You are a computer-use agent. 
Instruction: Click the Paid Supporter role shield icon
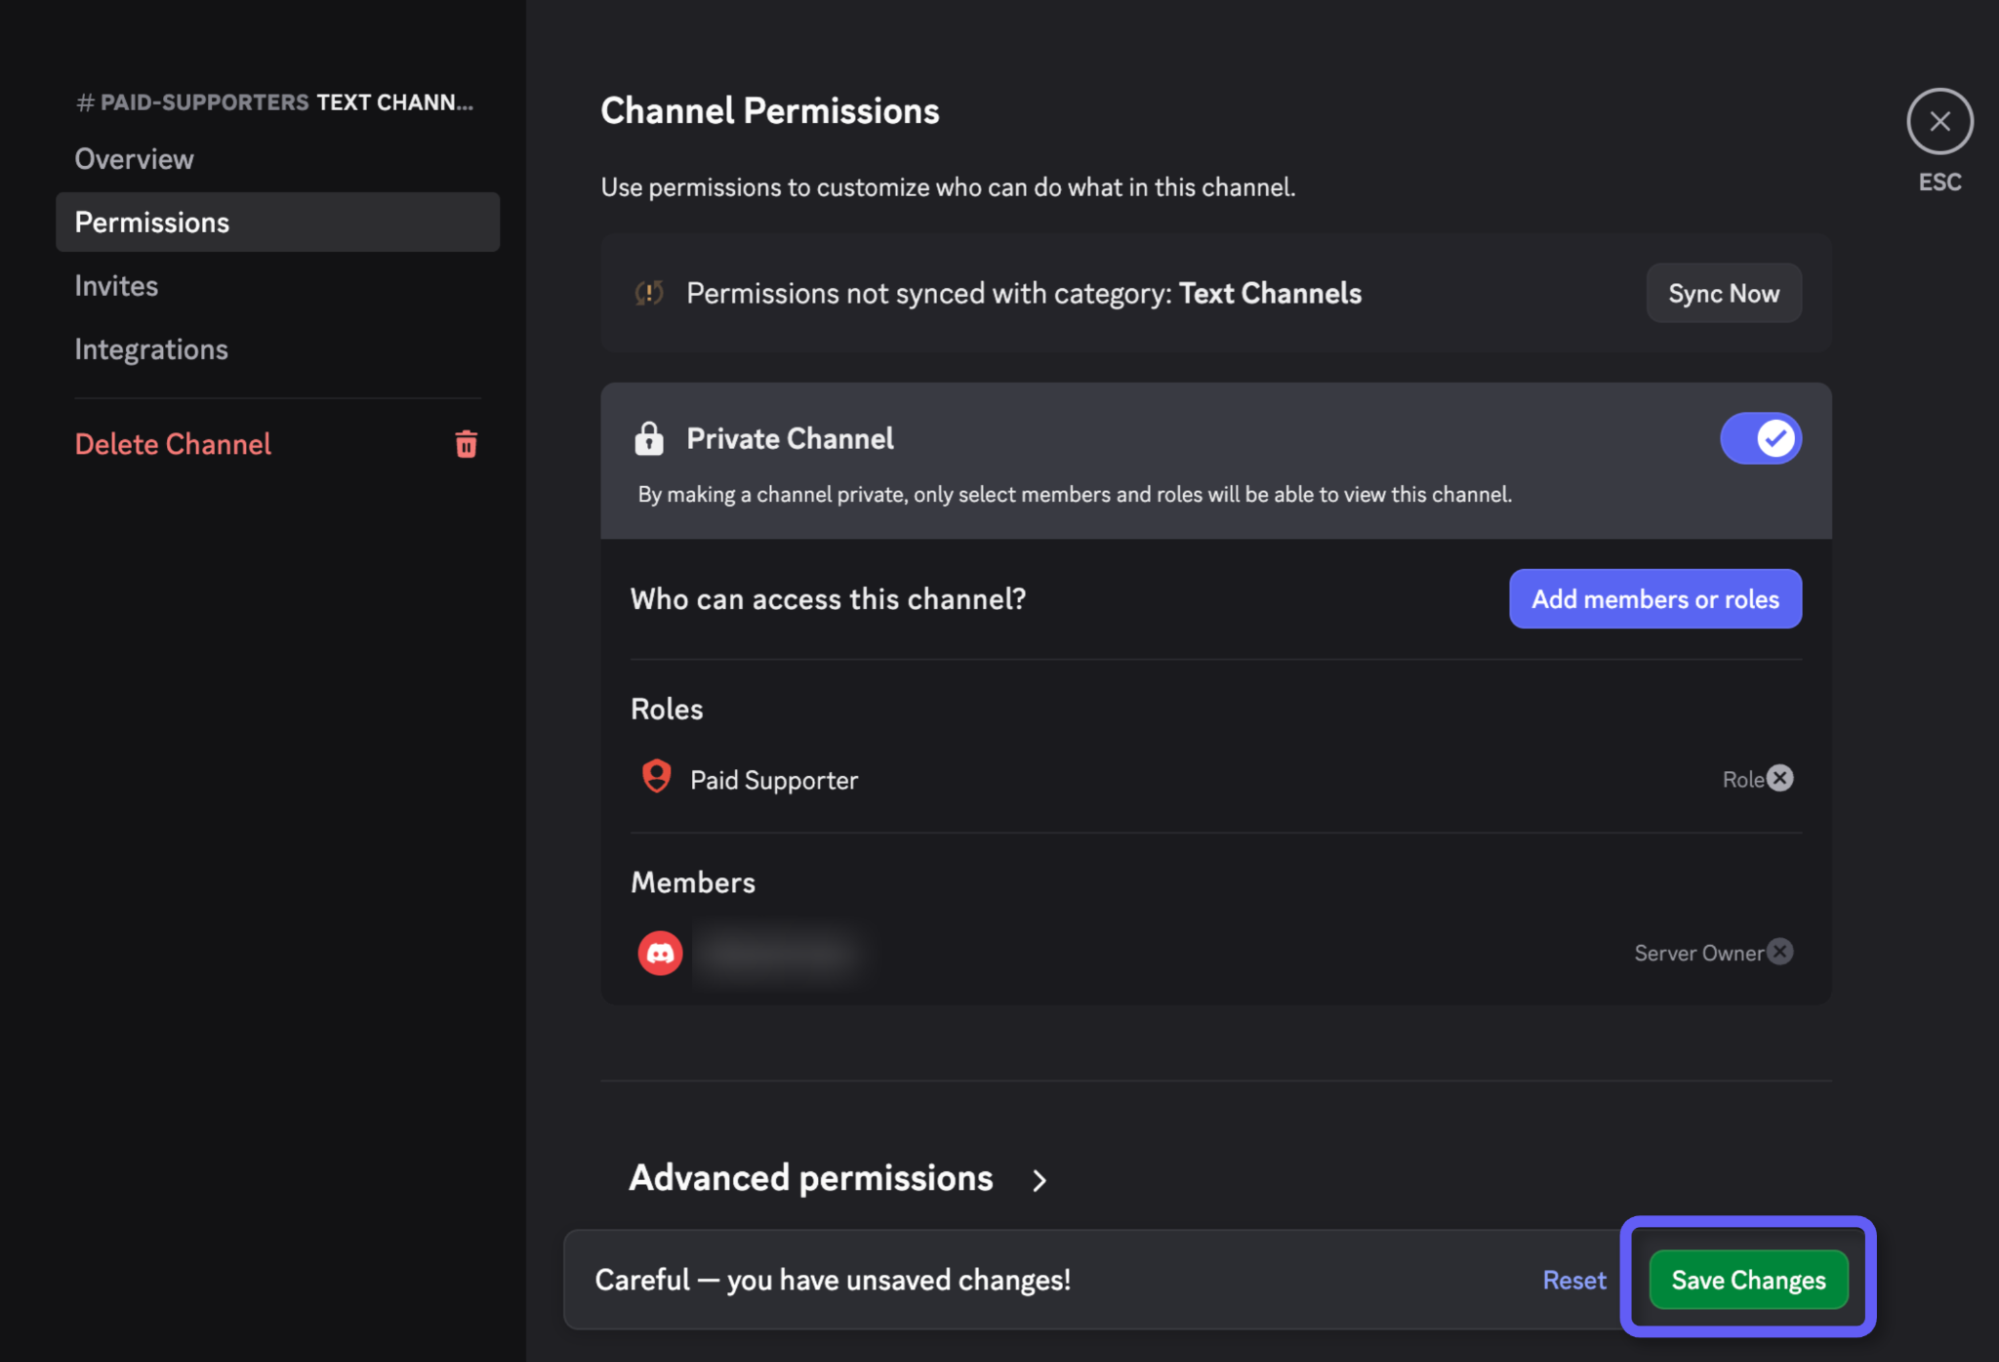tap(656, 778)
